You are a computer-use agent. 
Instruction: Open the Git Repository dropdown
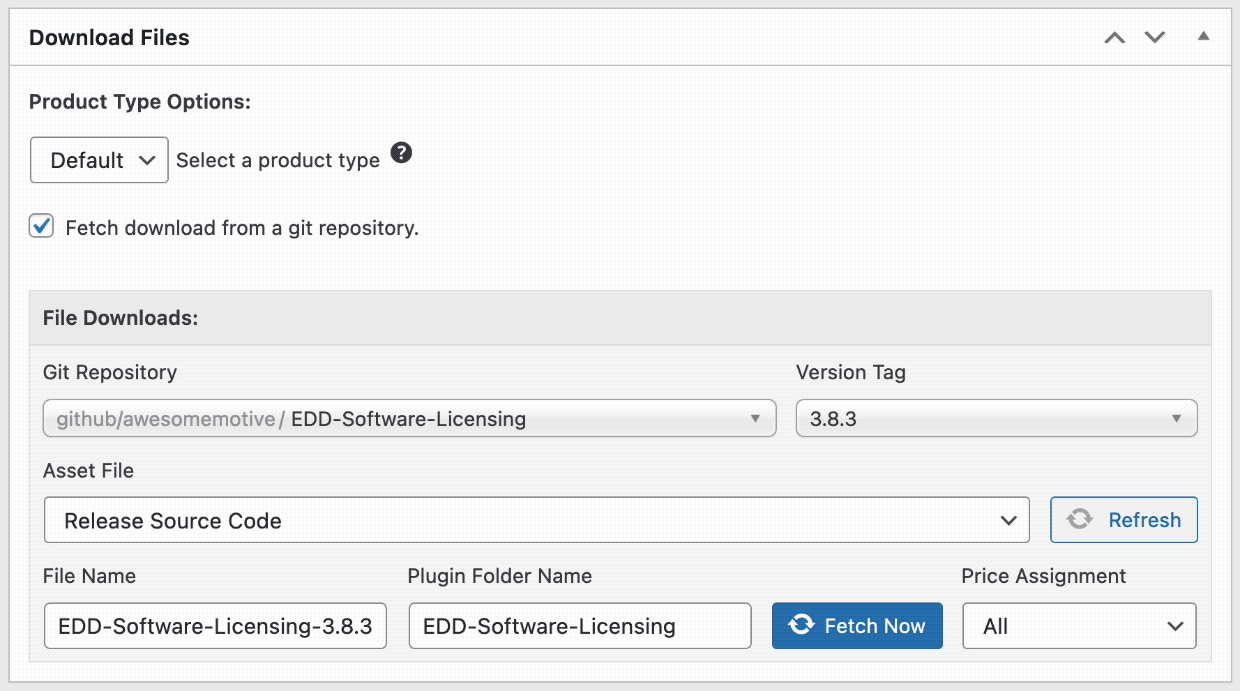(x=410, y=419)
